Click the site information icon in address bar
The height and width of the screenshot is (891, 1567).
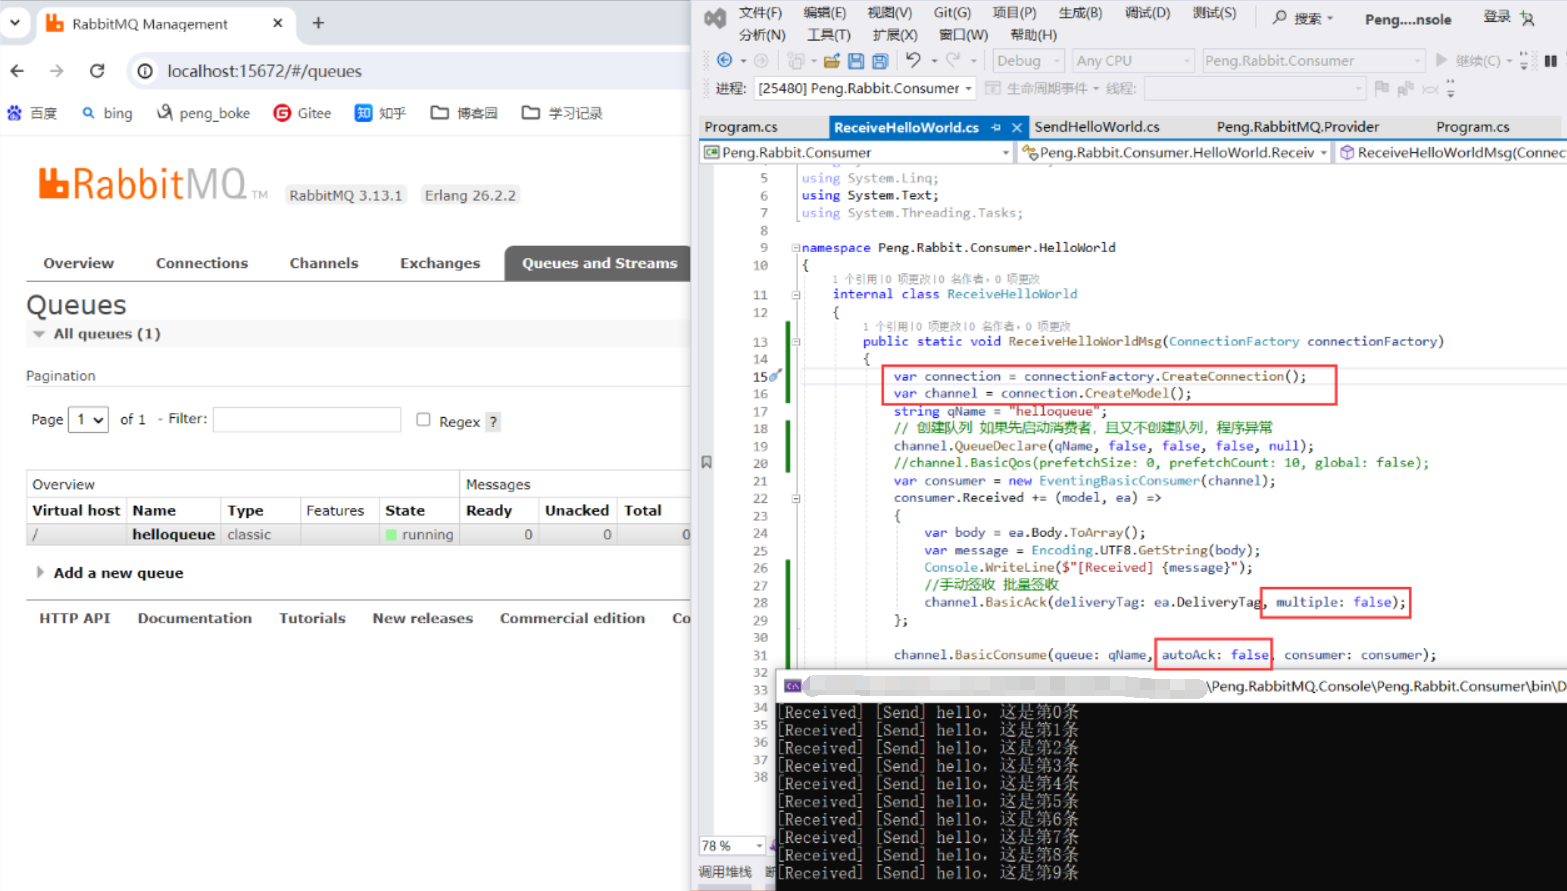pyautogui.click(x=145, y=71)
